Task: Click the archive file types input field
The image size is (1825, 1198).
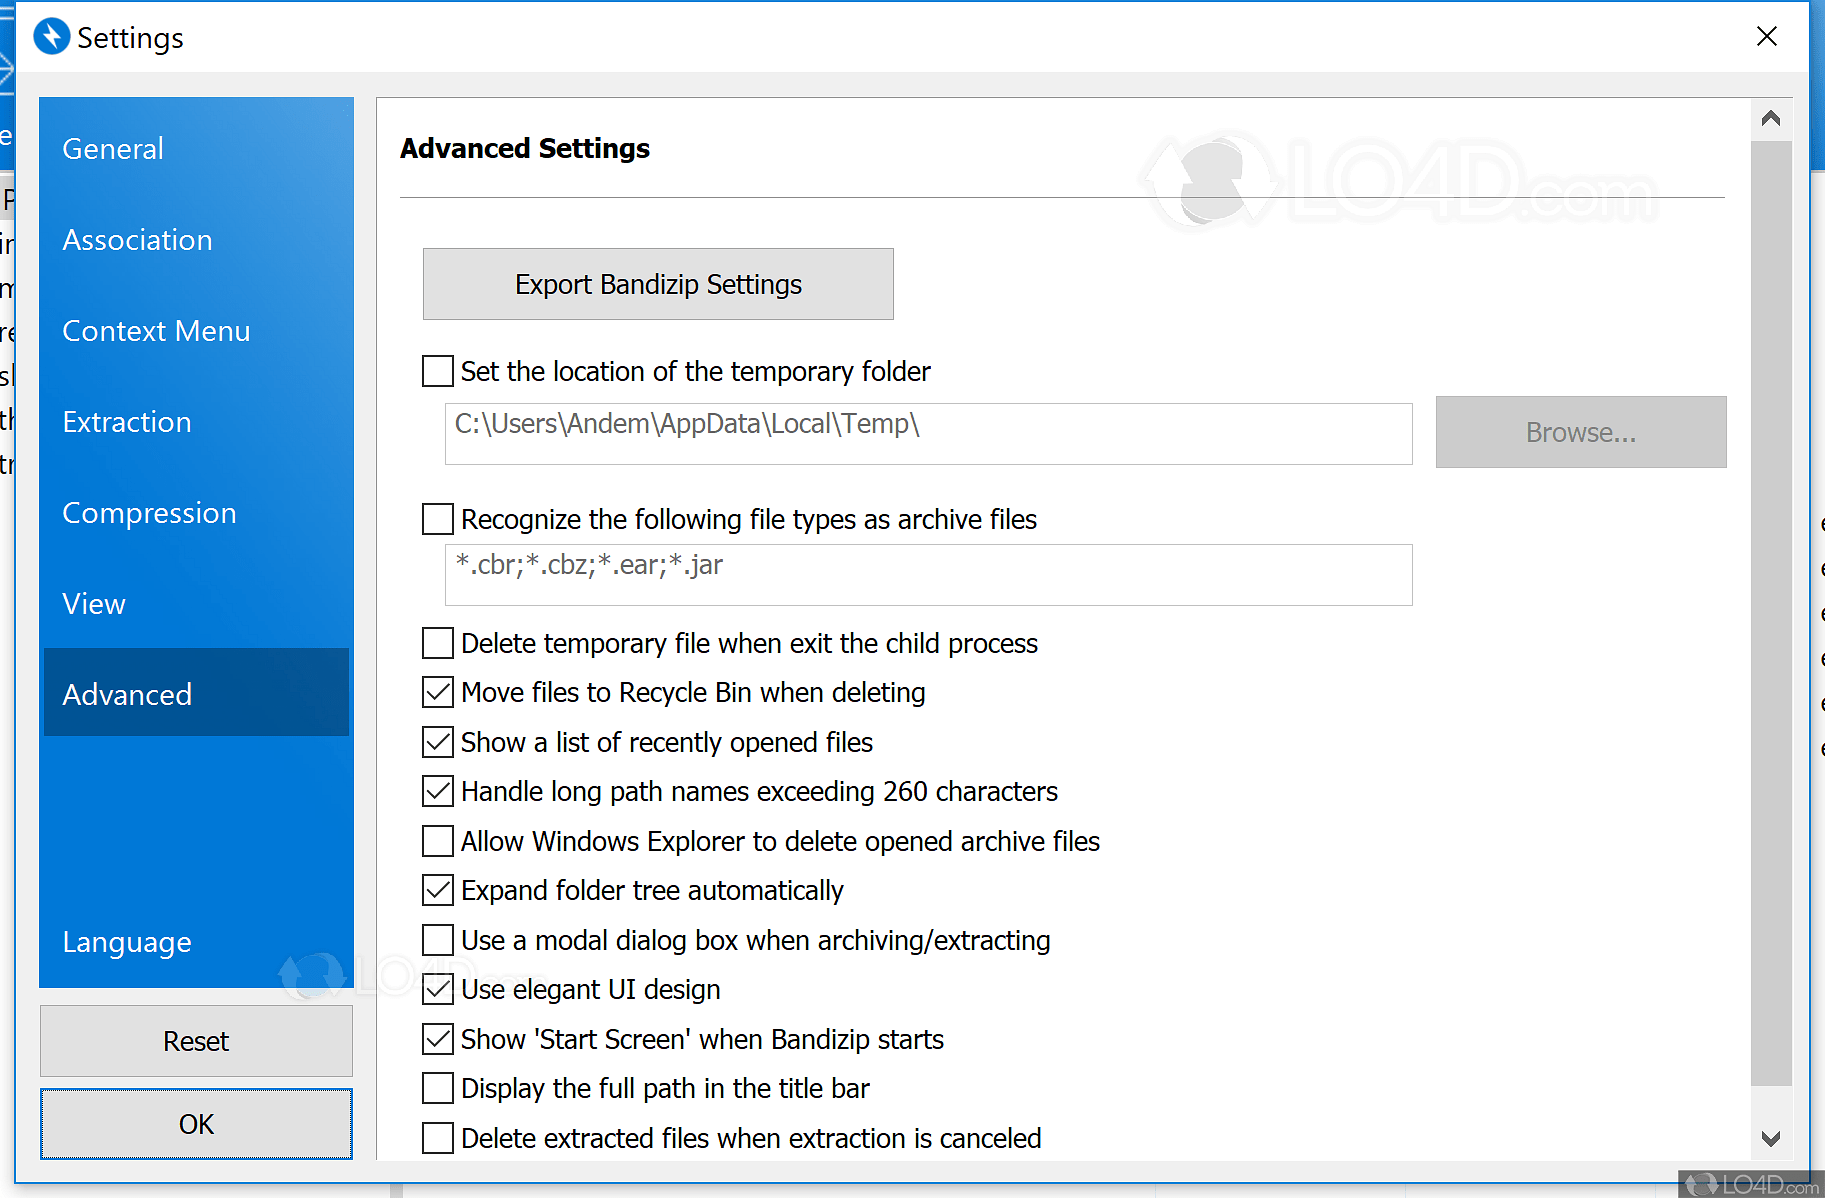Action: (x=928, y=575)
